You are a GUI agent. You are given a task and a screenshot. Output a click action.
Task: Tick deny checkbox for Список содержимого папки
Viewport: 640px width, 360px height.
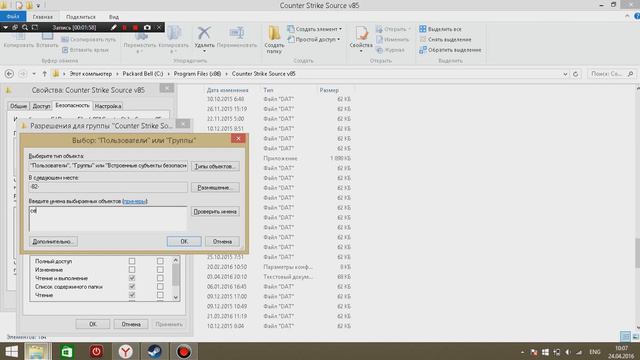[x=160, y=287]
